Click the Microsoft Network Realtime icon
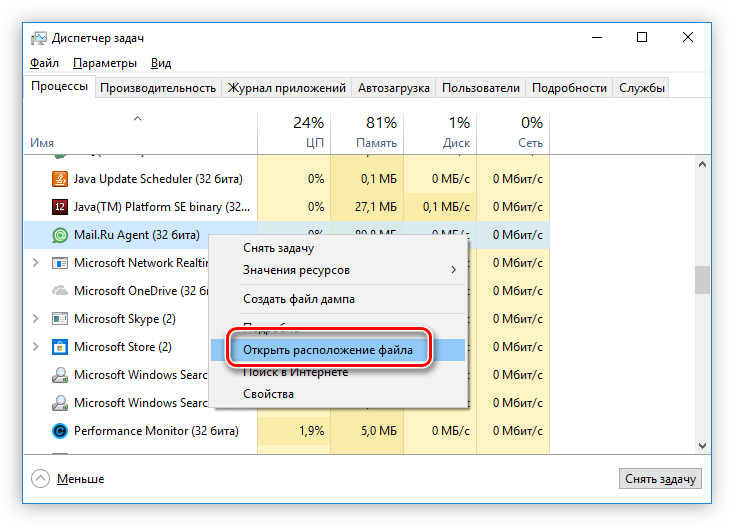734x526 pixels. [59, 263]
